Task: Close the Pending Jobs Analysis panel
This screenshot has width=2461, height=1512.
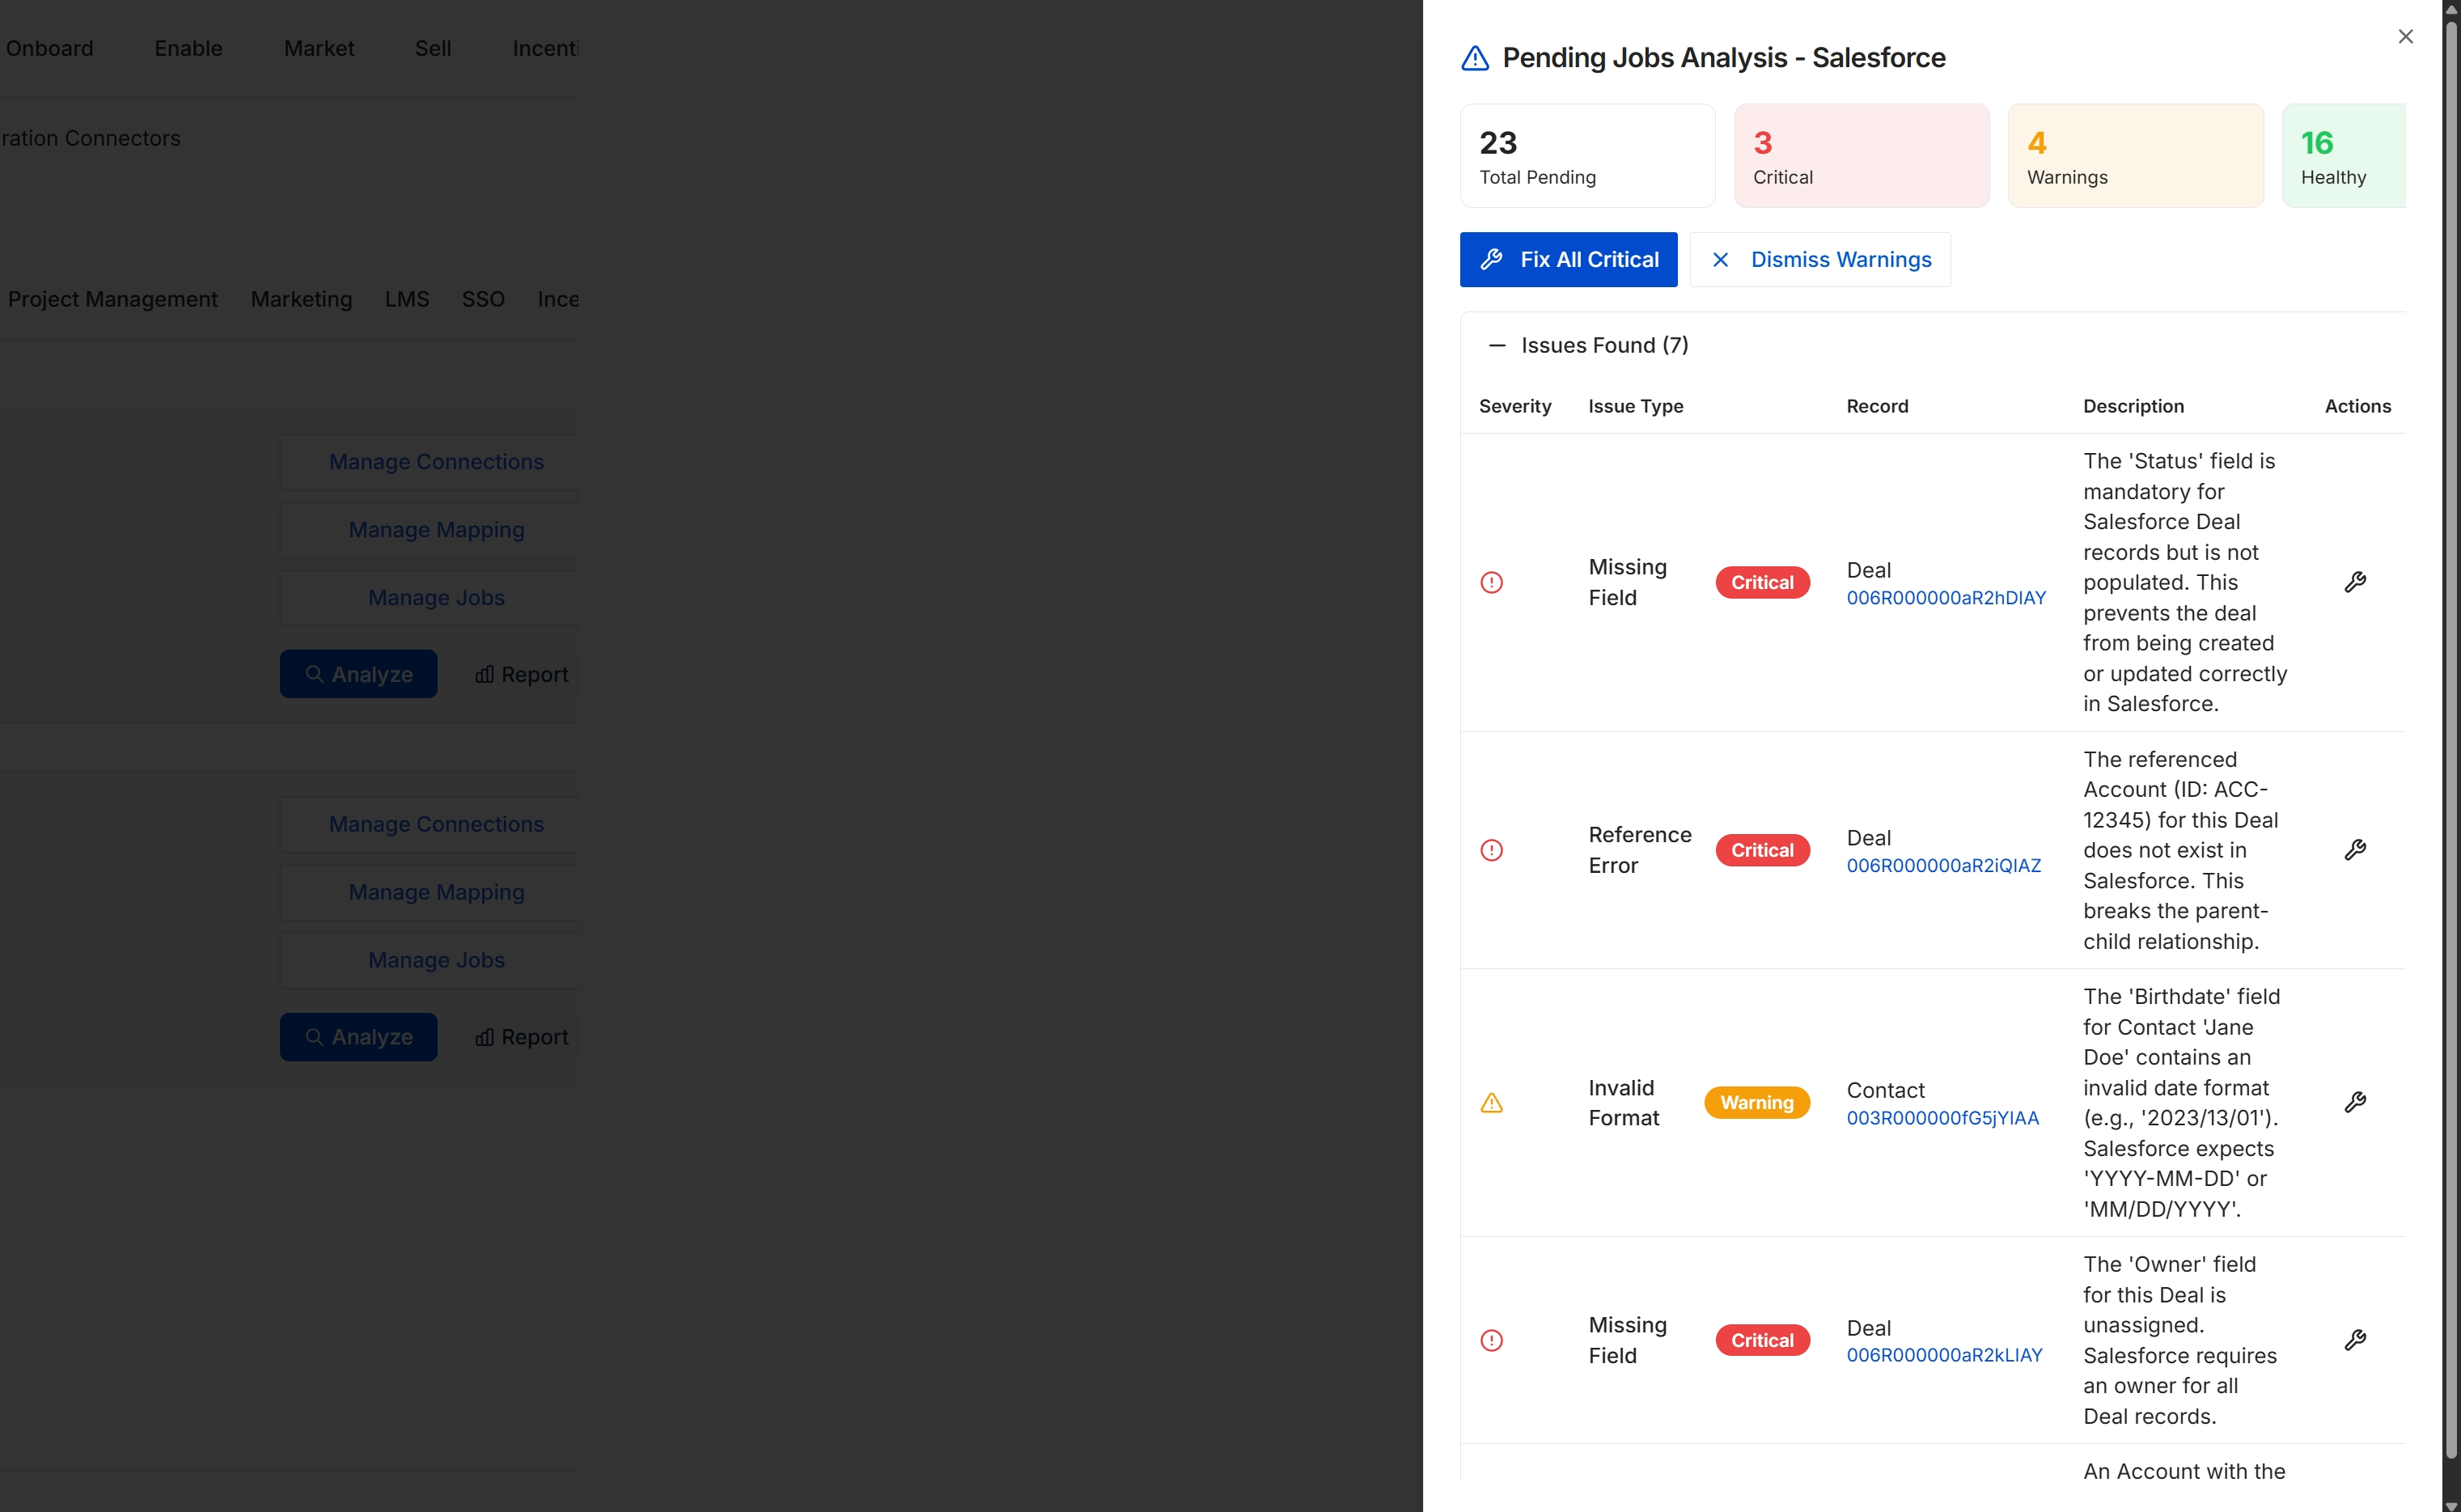Action: pyautogui.click(x=2405, y=37)
